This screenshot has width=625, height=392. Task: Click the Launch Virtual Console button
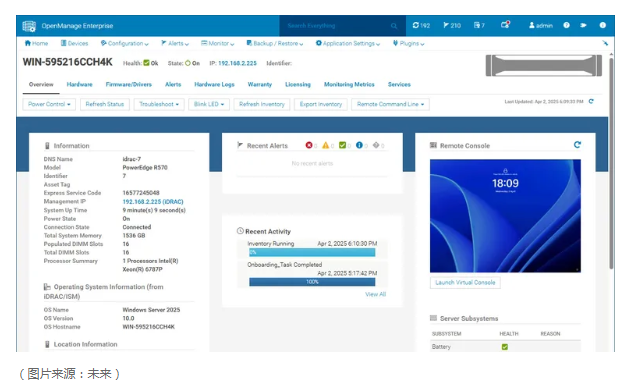(465, 282)
